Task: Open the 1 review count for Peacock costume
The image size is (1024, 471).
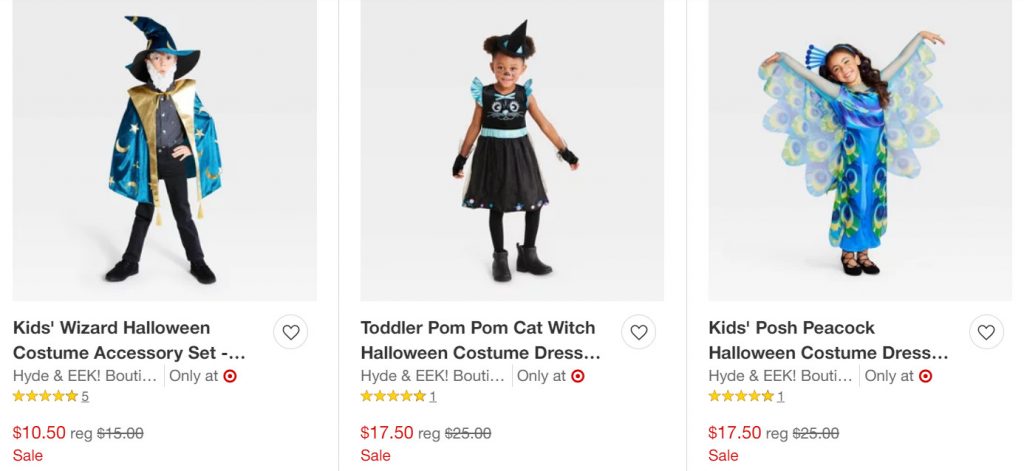Action: (x=781, y=396)
